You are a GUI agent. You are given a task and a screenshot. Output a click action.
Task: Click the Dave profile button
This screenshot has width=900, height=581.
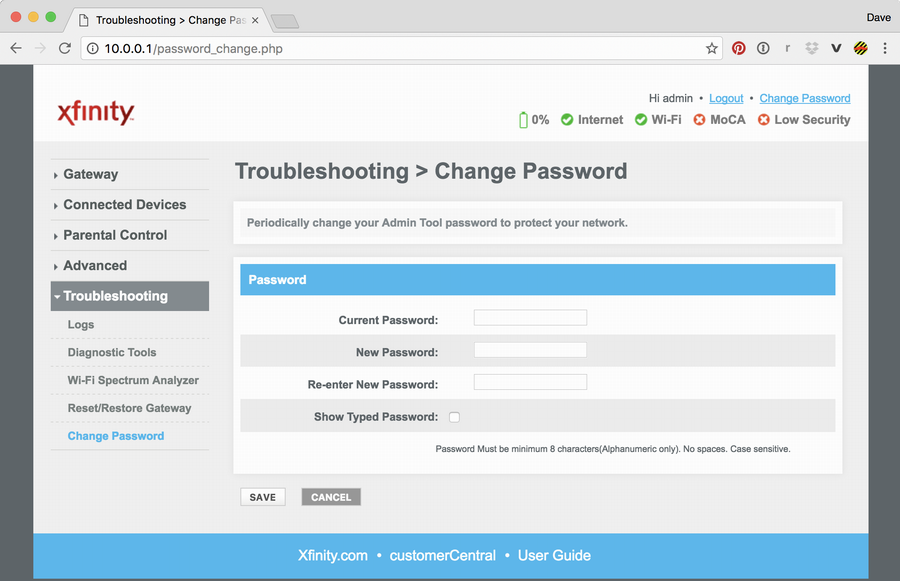(x=878, y=17)
